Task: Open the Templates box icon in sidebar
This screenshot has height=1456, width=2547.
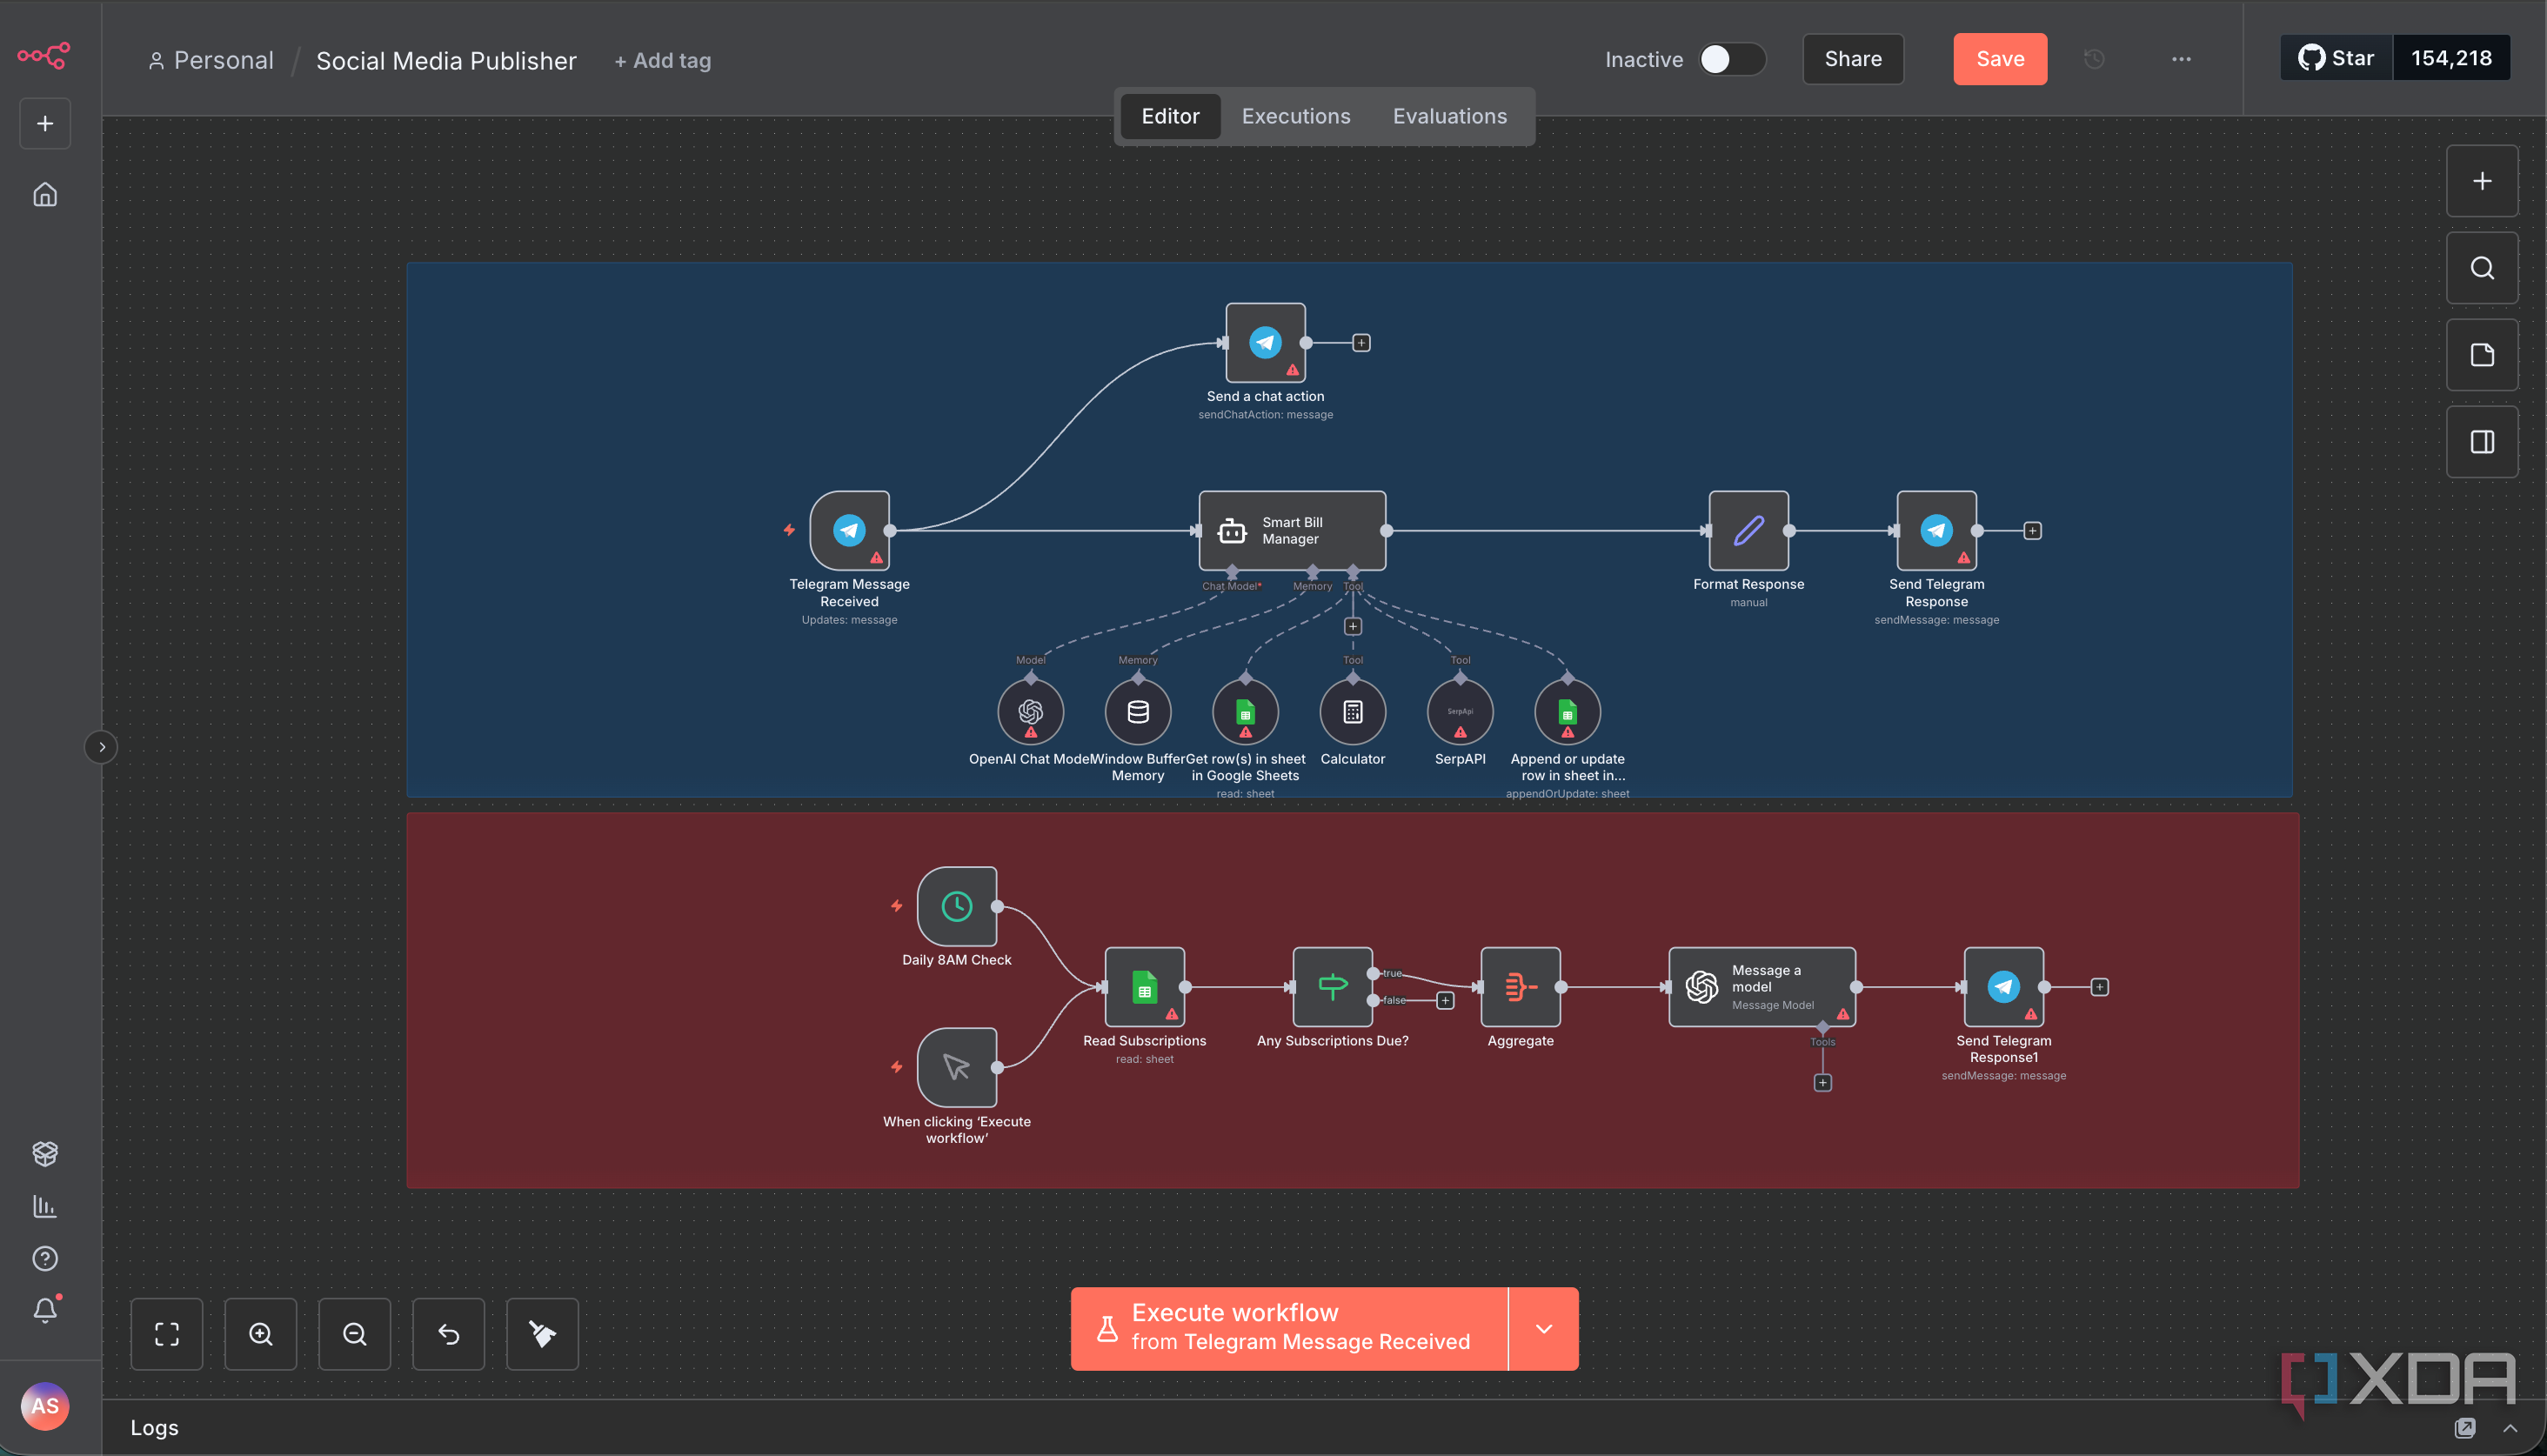Action: [x=45, y=1153]
